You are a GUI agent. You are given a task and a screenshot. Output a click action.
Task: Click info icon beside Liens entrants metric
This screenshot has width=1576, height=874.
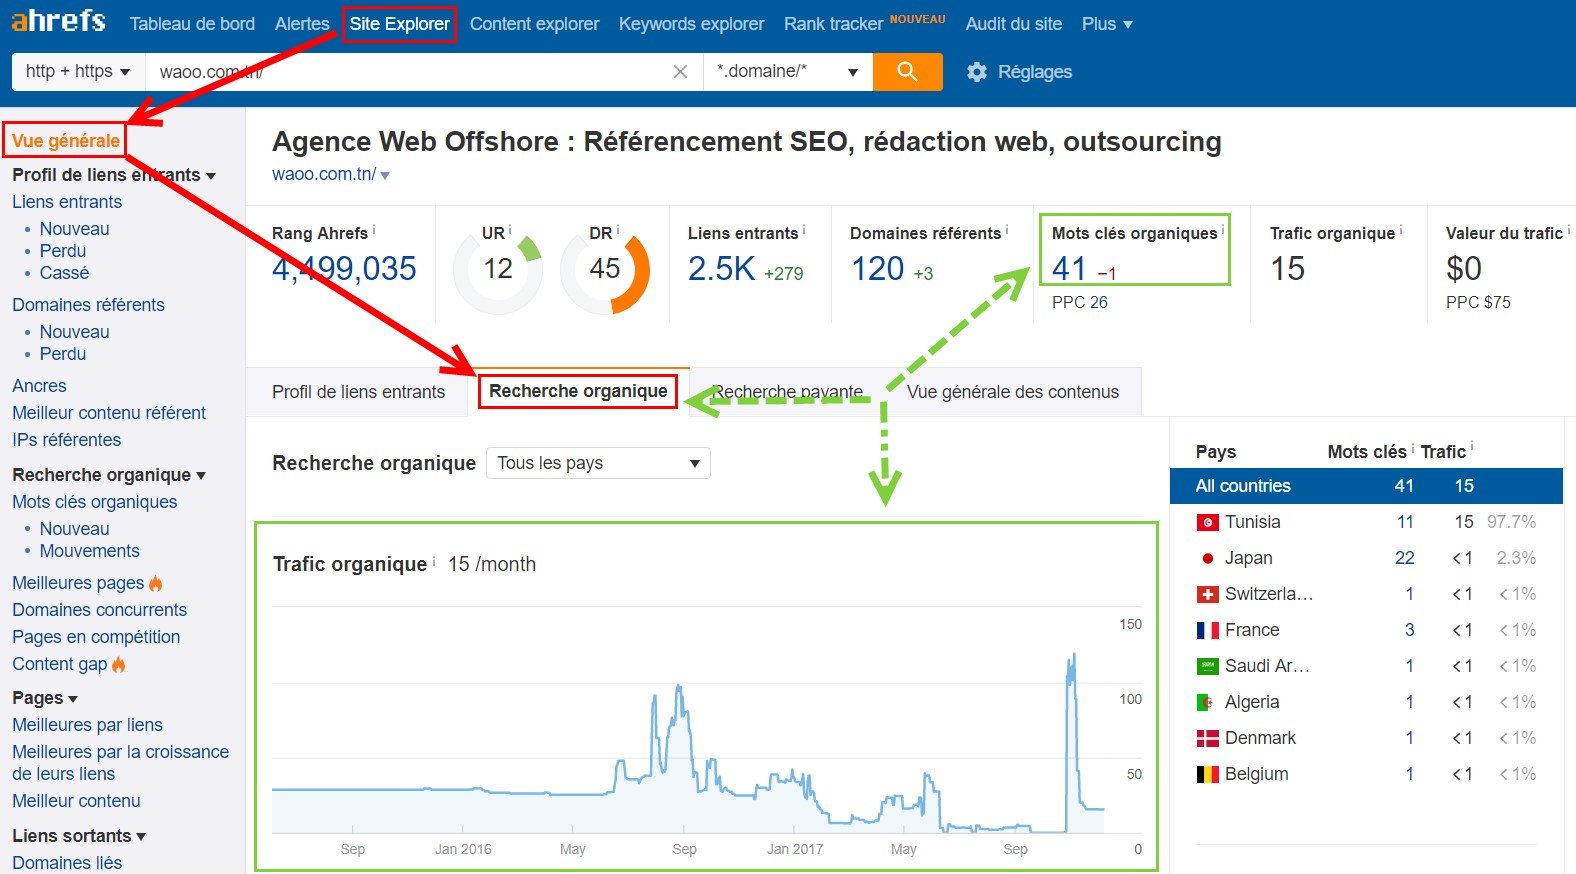804,230
